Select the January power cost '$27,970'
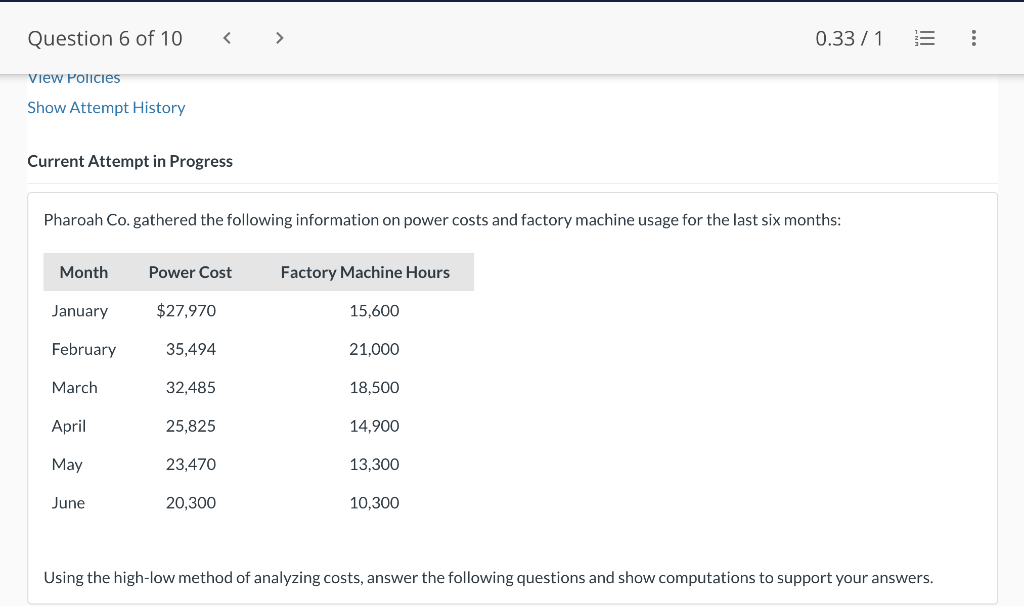The image size is (1024, 606). [x=186, y=311]
